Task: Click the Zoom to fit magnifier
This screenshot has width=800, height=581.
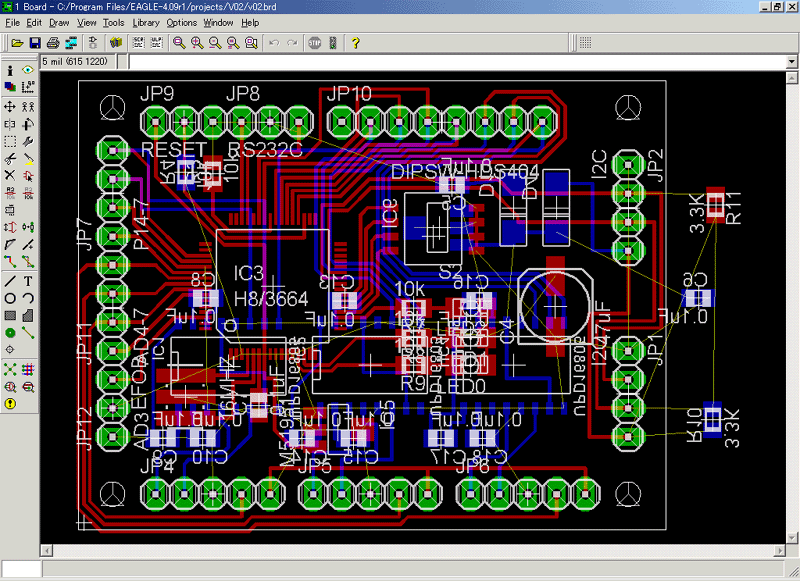Action: pyautogui.click(x=179, y=43)
